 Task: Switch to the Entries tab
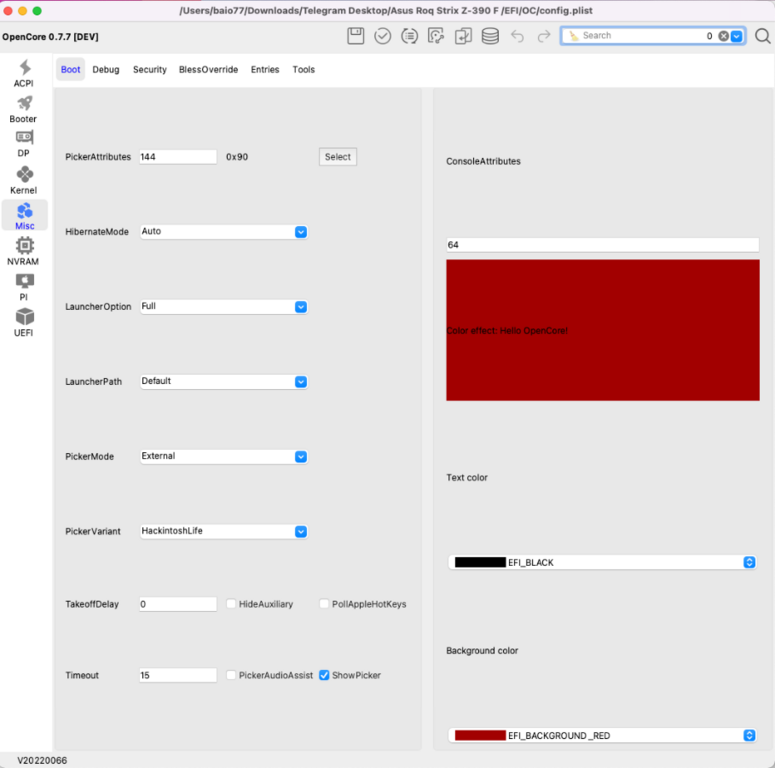(265, 70)
